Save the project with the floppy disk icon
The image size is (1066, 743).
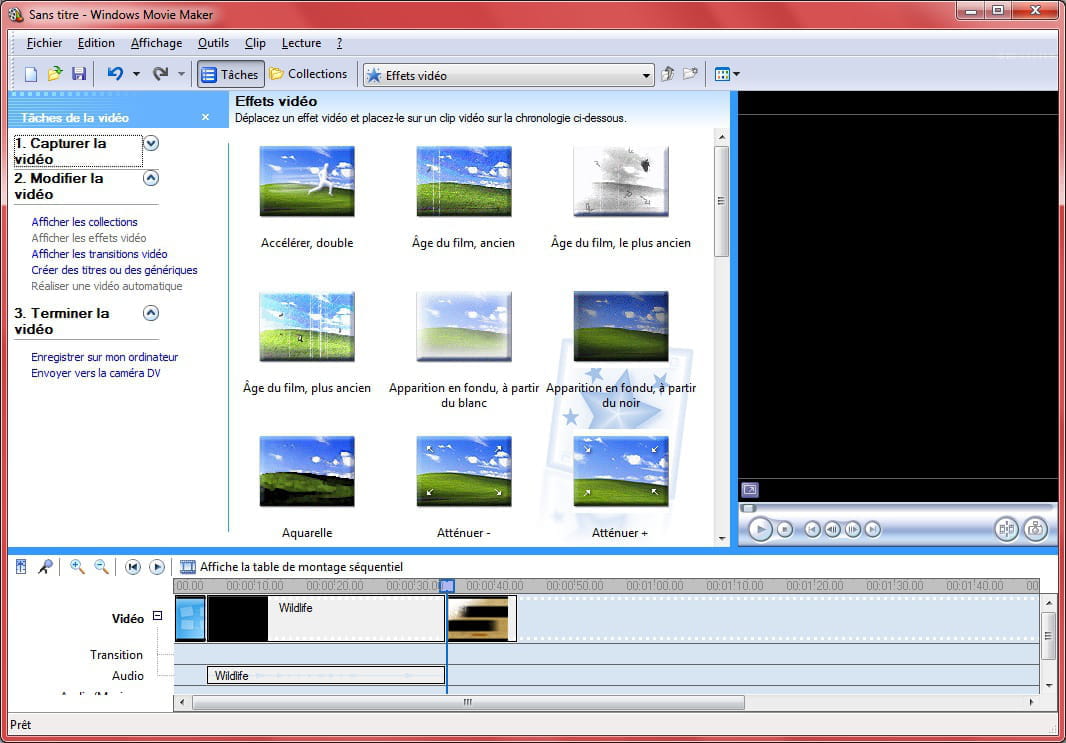coord(79,73)
